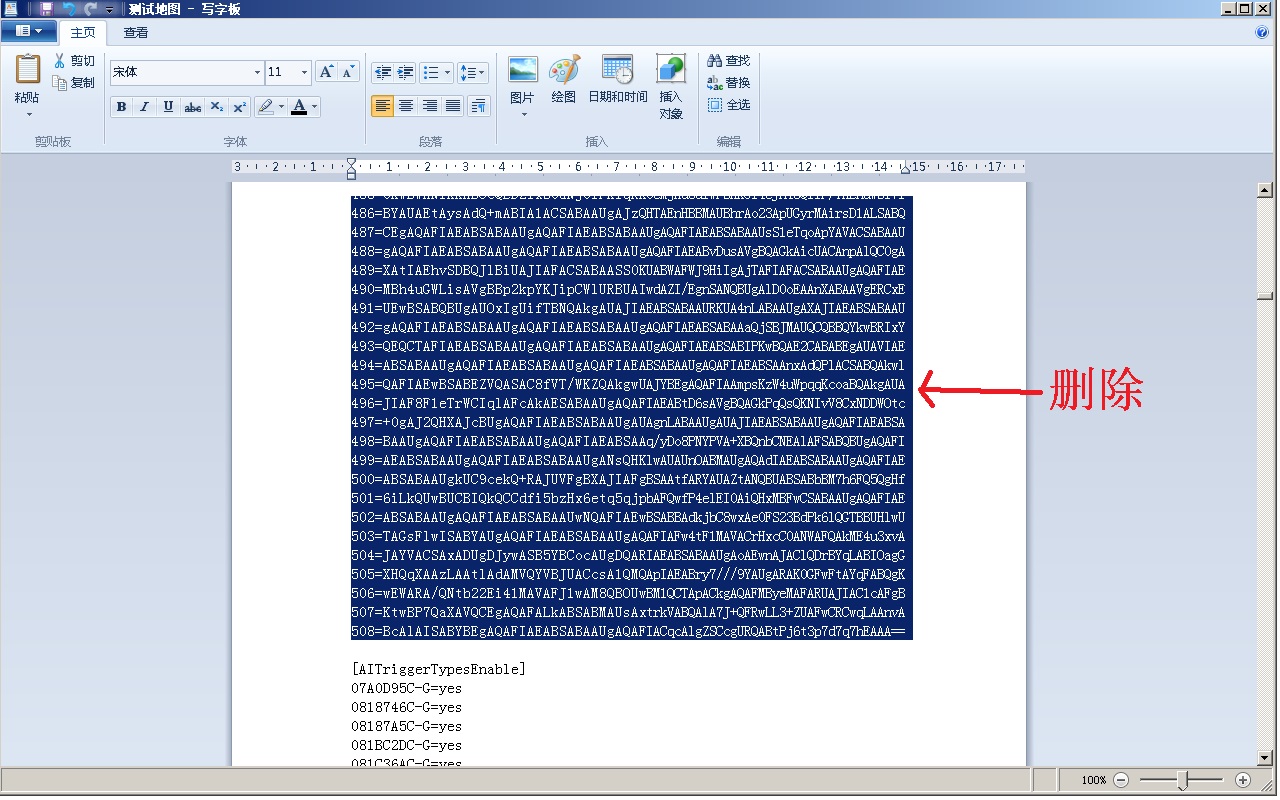Click the Select All (全选) button
The height and width of the screenshot is (800, 1280).
click(x=728, y=105)
